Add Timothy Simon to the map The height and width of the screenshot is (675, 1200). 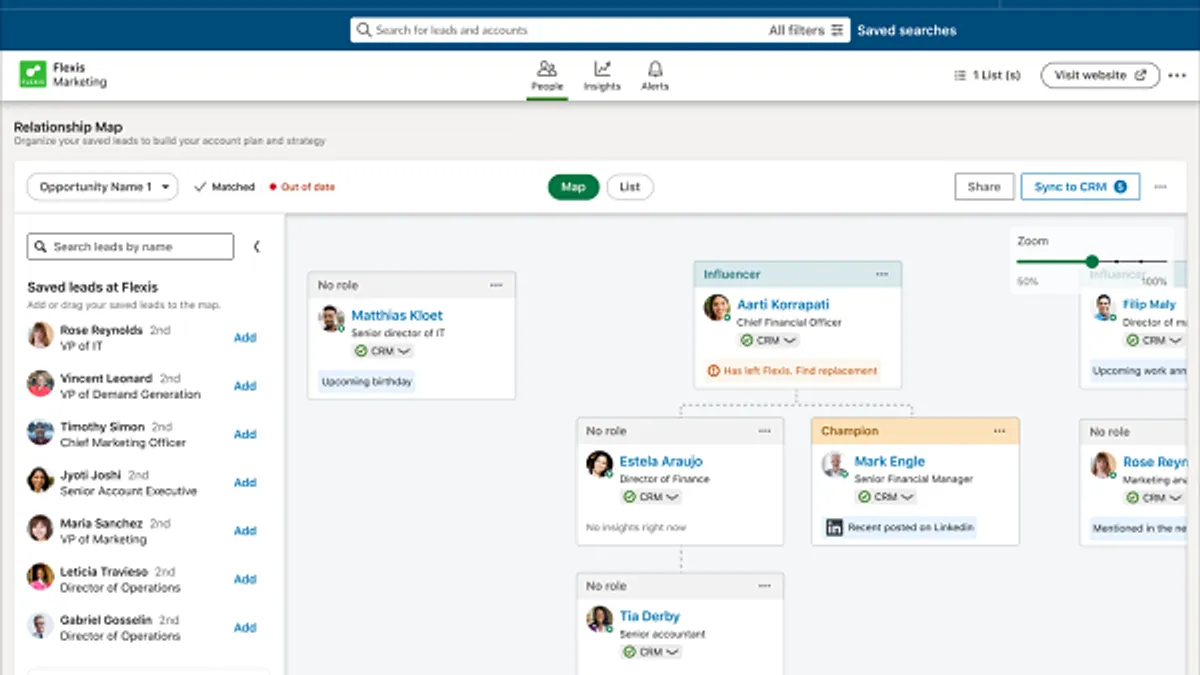245,435
